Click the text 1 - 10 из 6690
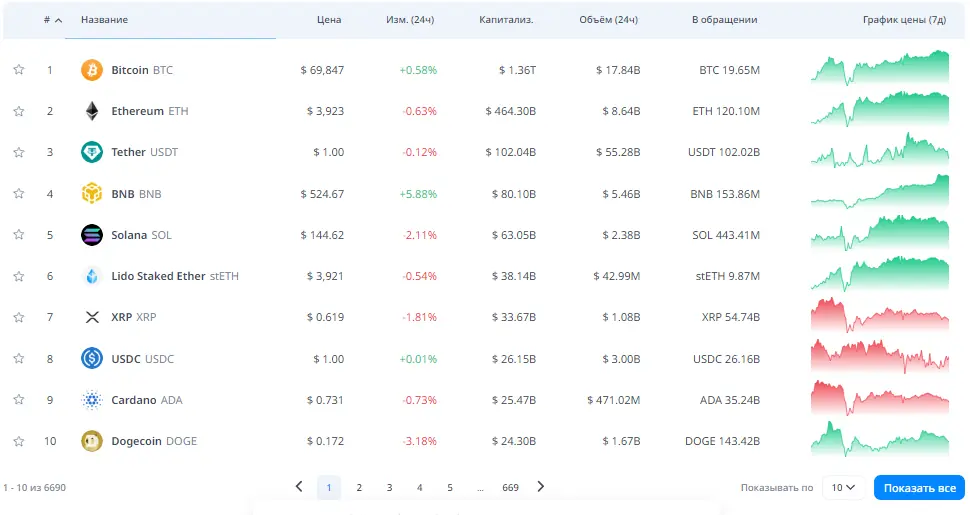 tap(34, 488)
